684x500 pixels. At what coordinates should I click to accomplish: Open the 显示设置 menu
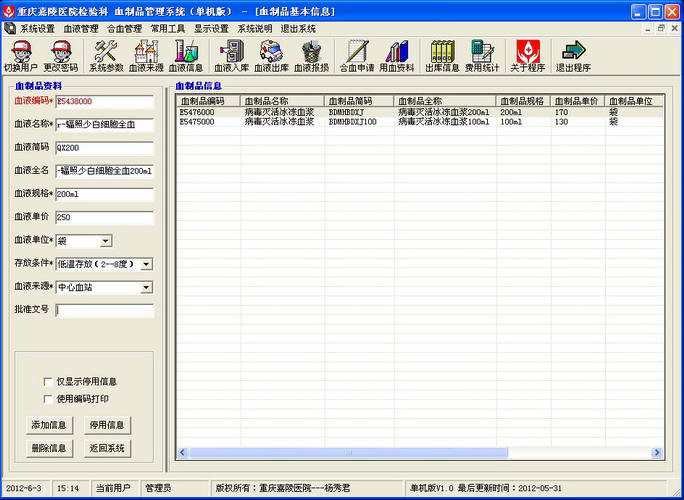pyautogui.click(x=212, y=29)
